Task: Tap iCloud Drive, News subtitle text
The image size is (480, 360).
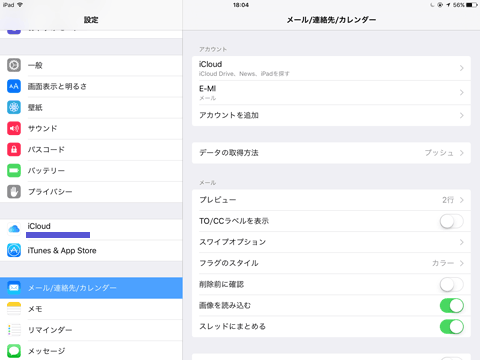Action: tap(244, 74)
